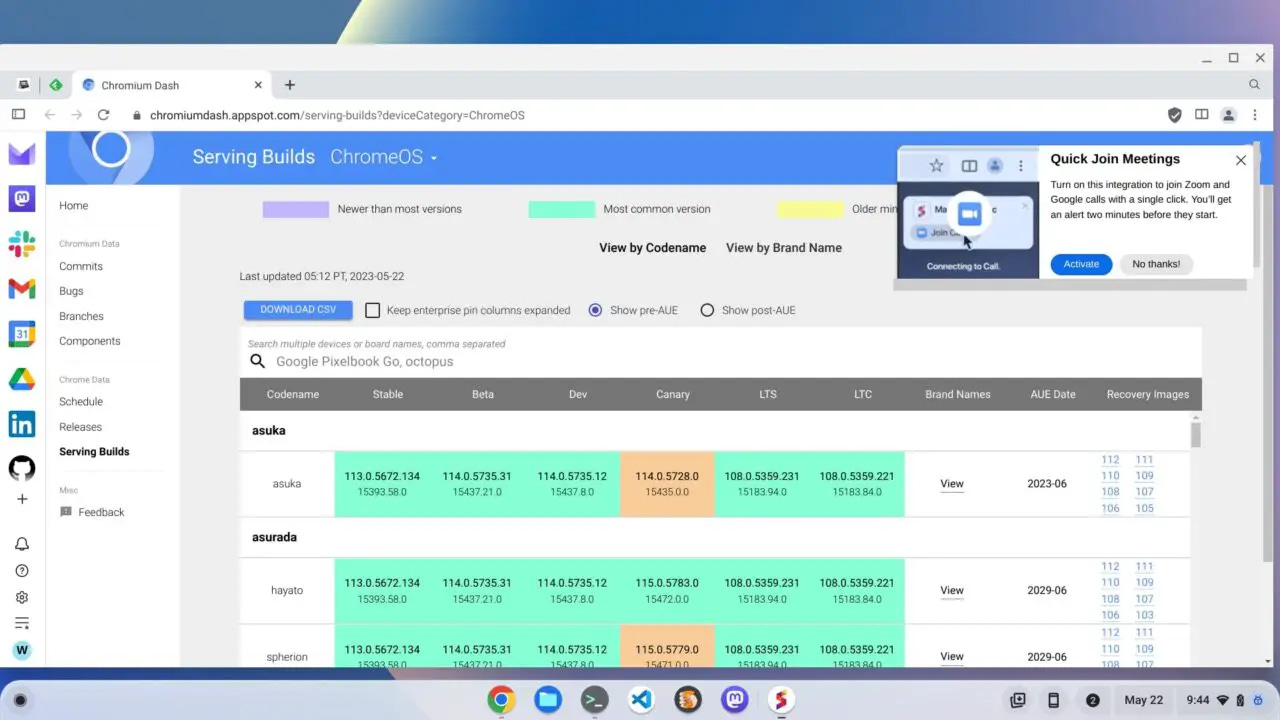Open Commits in the navigation

pyautogui.click(x=81, y=266)
